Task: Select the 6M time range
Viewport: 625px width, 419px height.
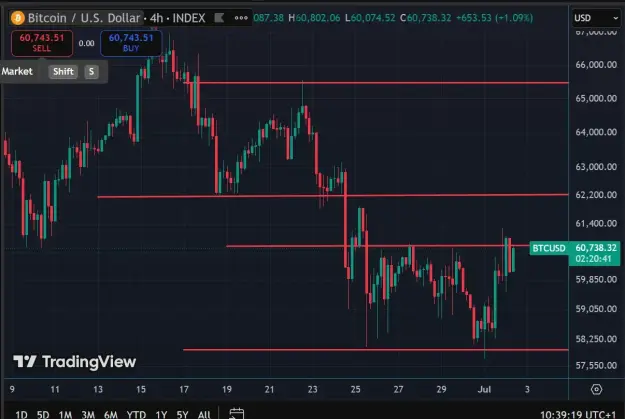Action: coord(111,415)
